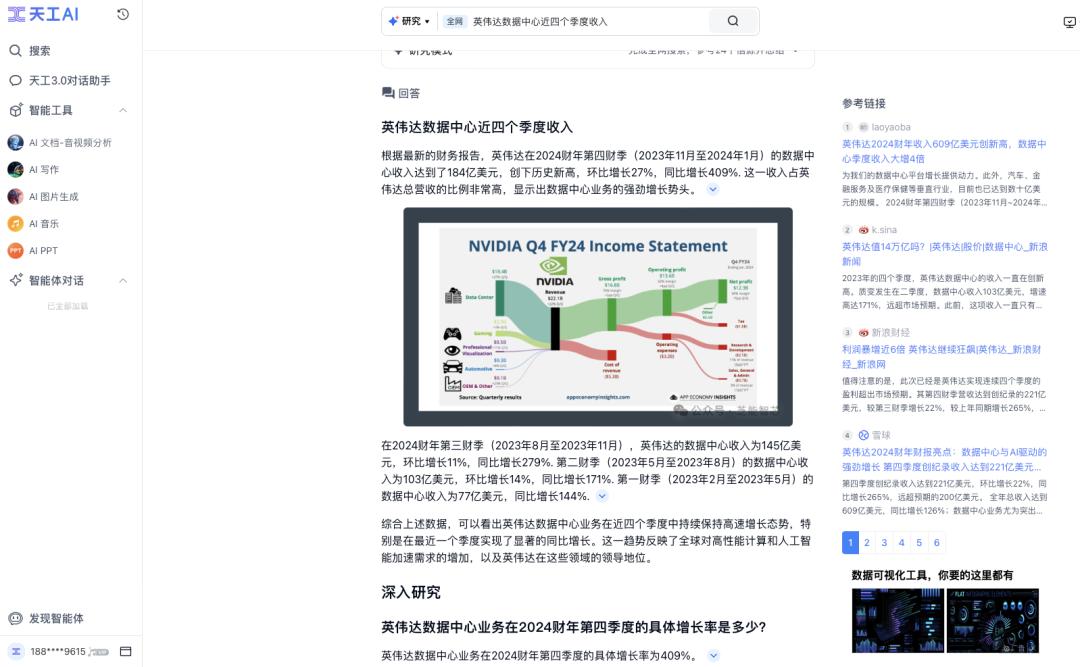This screenshot has width=1080, height=667.
Task: Click the k.sina source icon
Action: pyautogui.click(x=863, y=230)
